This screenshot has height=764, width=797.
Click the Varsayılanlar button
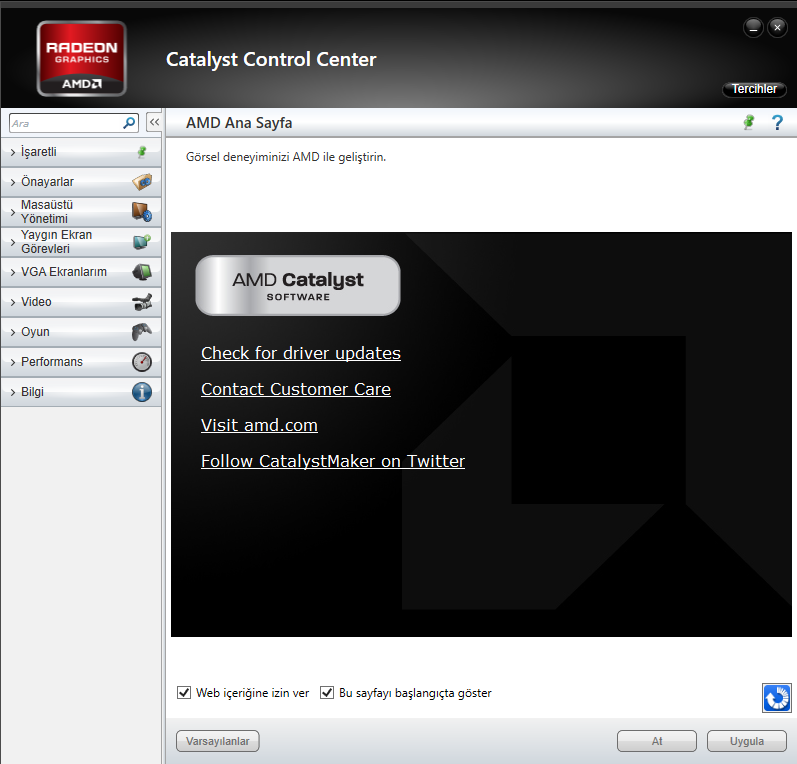(x=218, y=741)
